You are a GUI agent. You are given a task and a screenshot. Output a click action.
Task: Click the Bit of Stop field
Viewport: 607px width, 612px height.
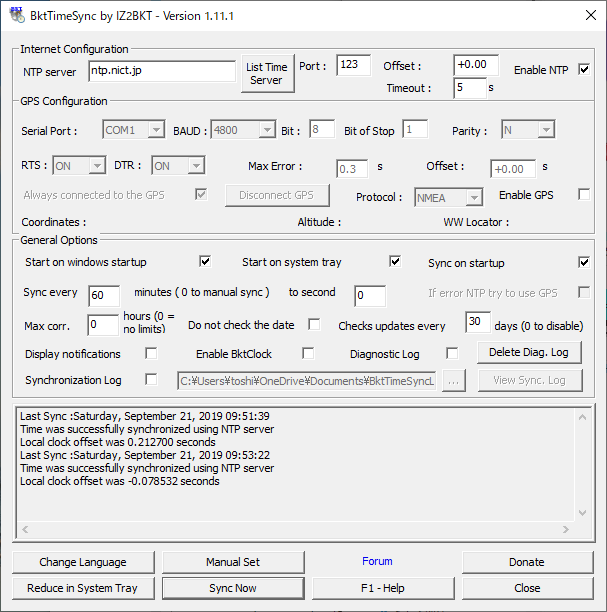[415, 129]
